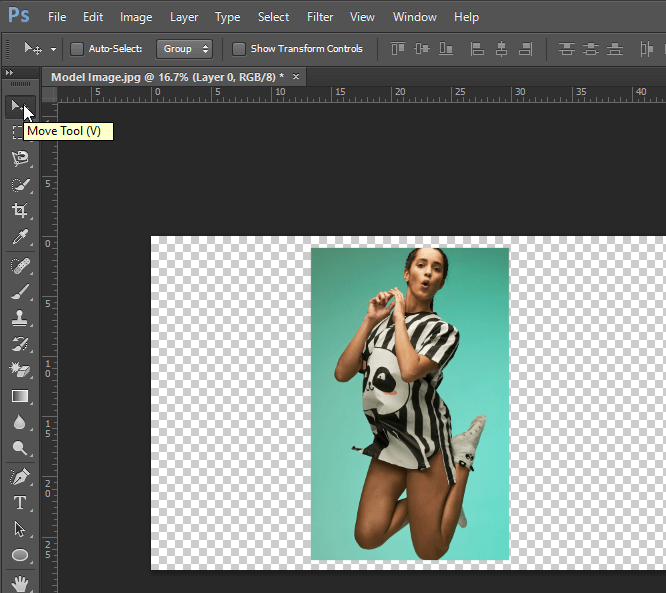Open the Filter menu
The height and width of the screenshot is (593, 666).
[x=320, y=17]
